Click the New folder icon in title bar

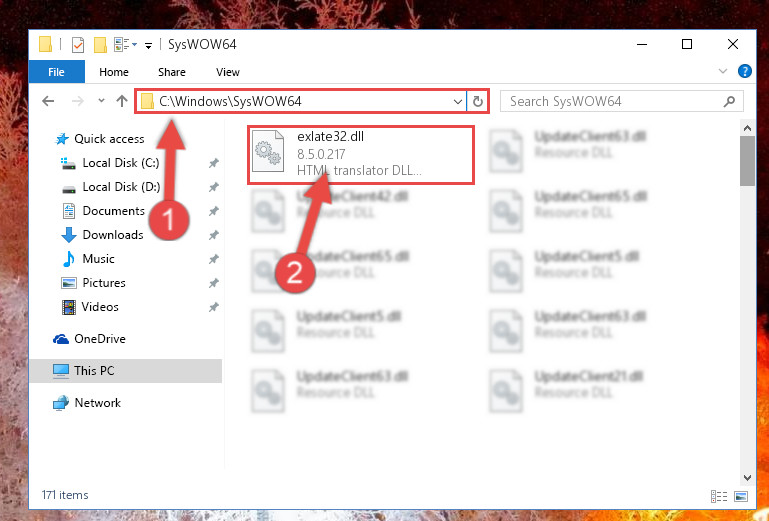(100, 45)
